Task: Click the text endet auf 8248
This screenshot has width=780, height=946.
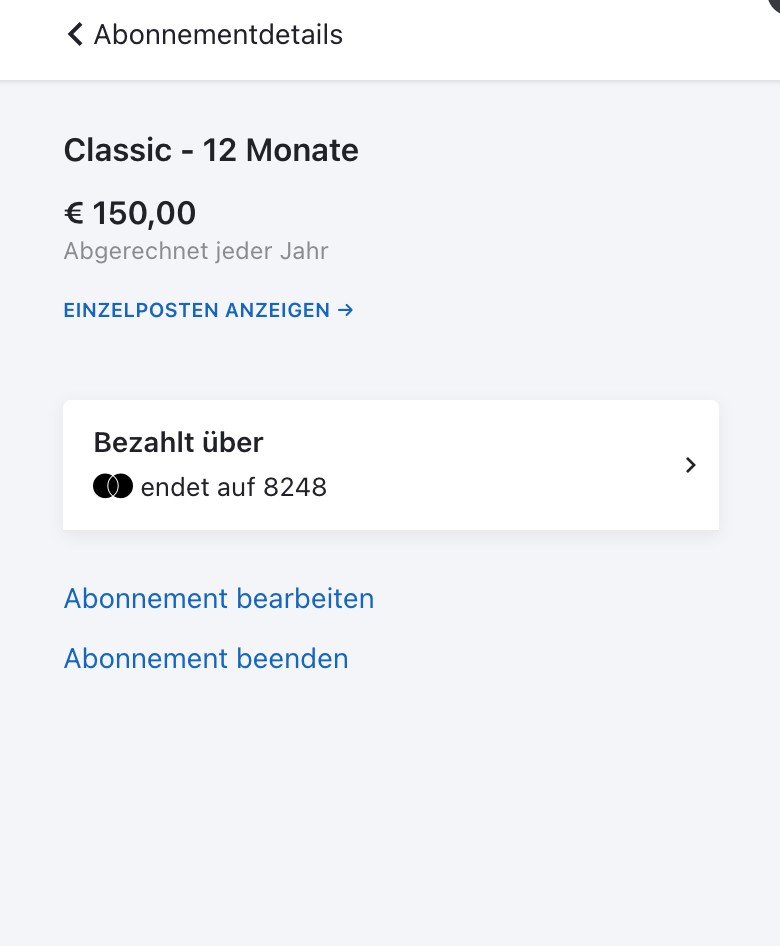Action: (234, 487)
